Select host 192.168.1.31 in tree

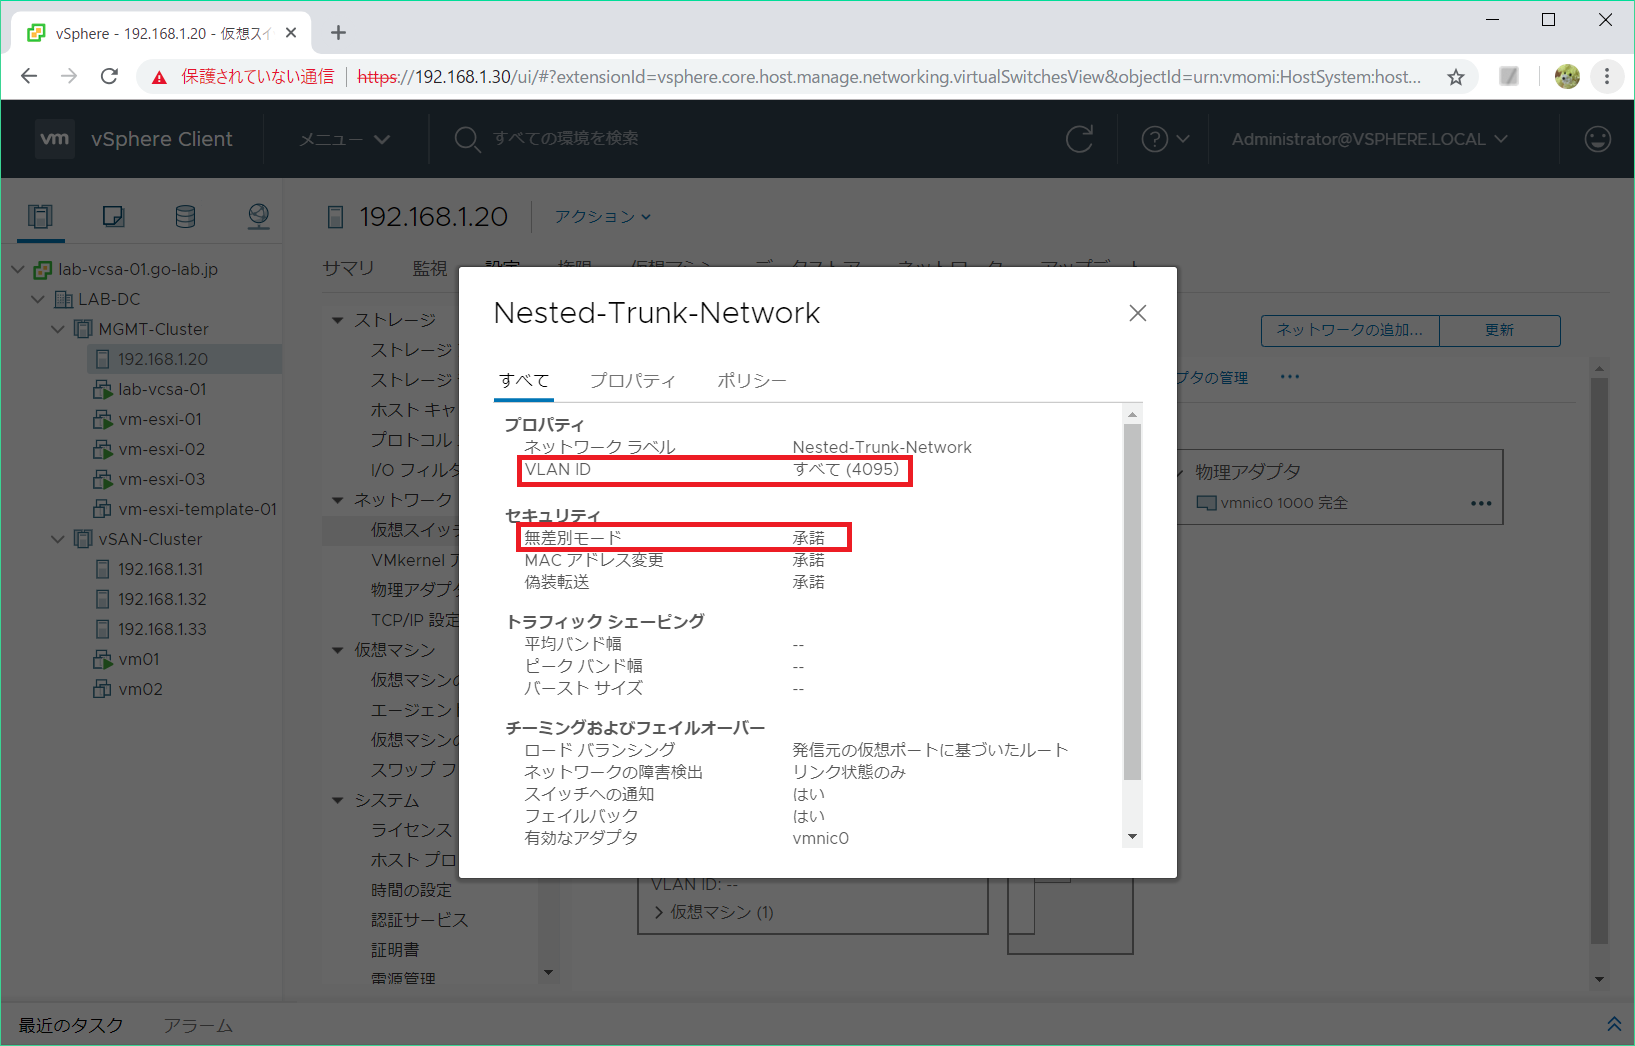pos(160,569)
